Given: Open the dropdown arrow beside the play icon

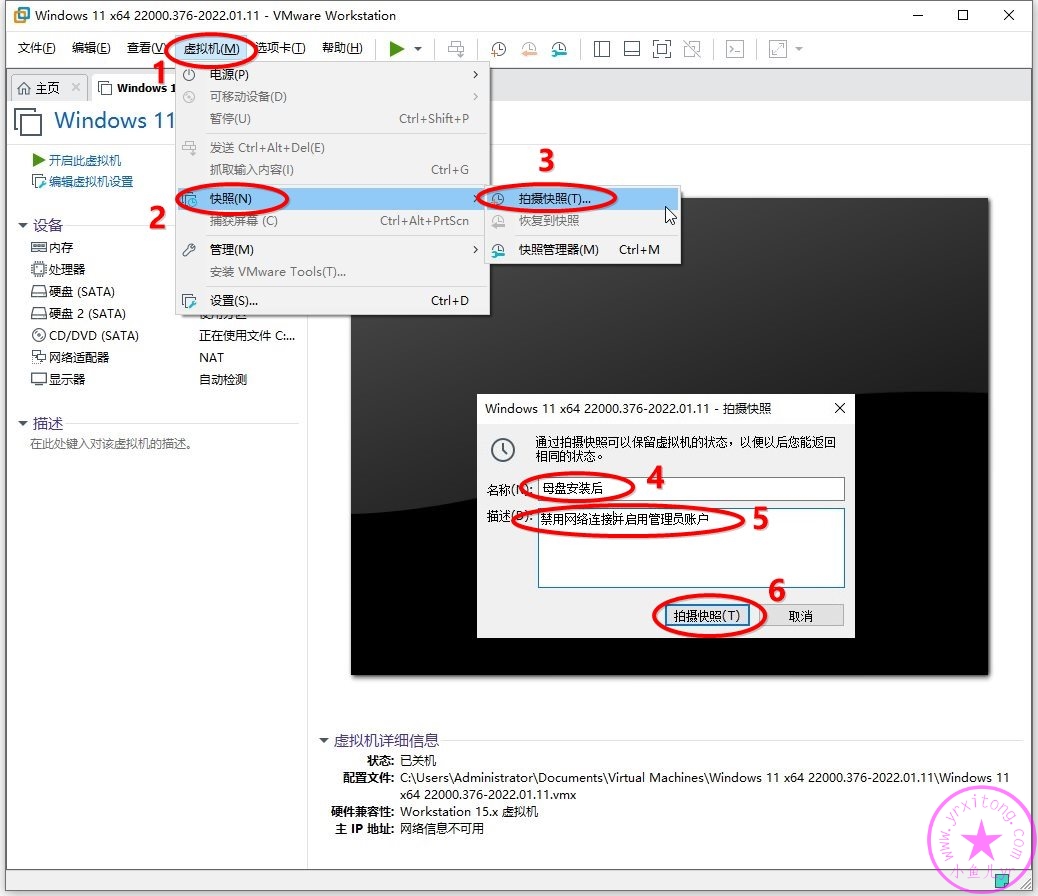Looking at the screenshot, I should (x=418, y=49).
